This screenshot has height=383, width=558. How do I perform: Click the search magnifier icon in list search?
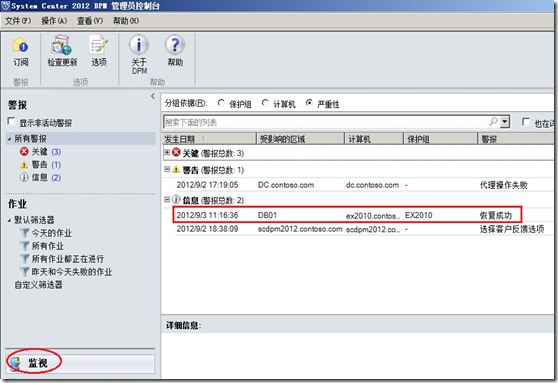click(x=493, y=122)
